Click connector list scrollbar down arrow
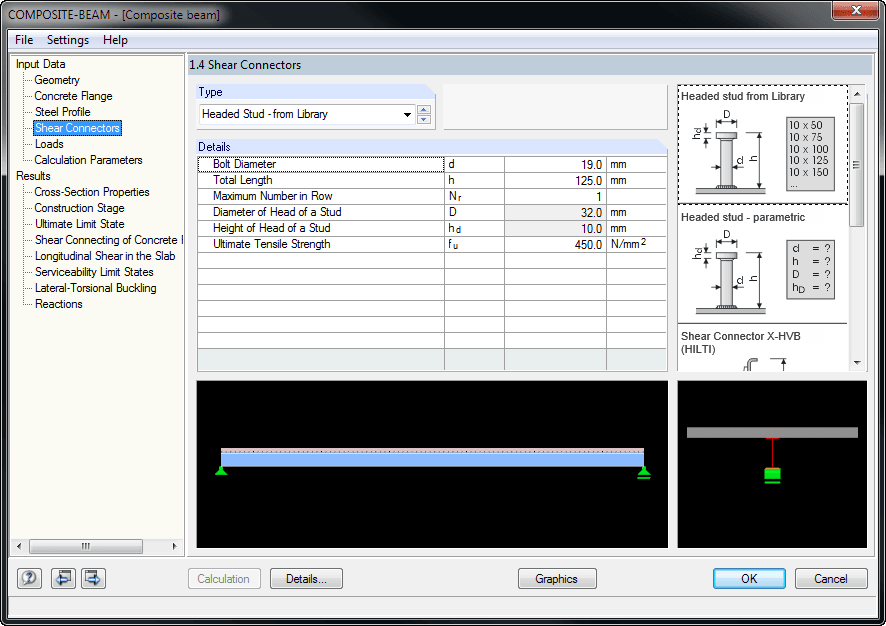Viewport: 886px width, 626px height. pos(857,363)
